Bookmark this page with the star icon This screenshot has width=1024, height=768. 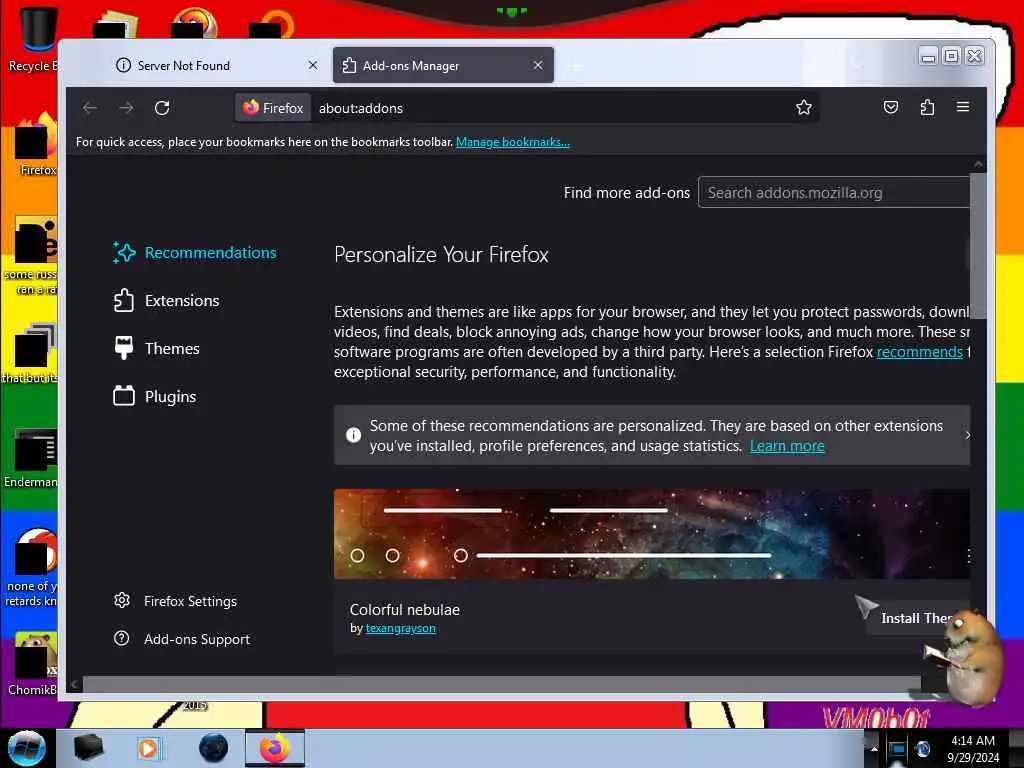tap(803, 107)
